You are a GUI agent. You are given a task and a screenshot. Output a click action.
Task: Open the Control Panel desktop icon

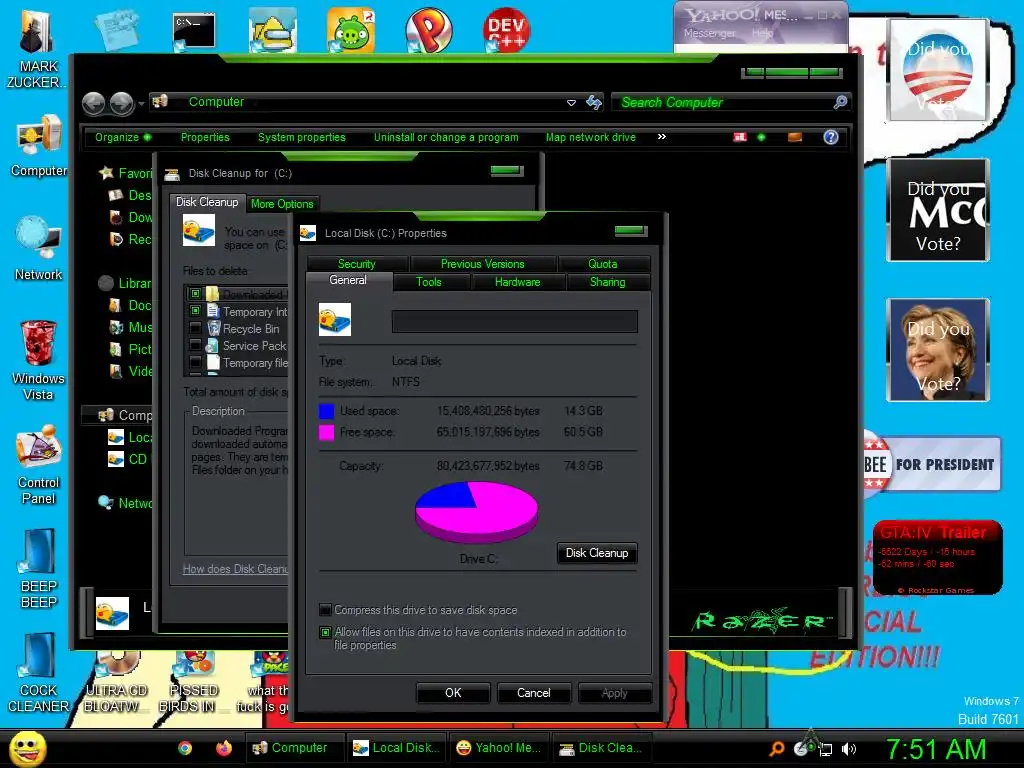pos(39,464)
